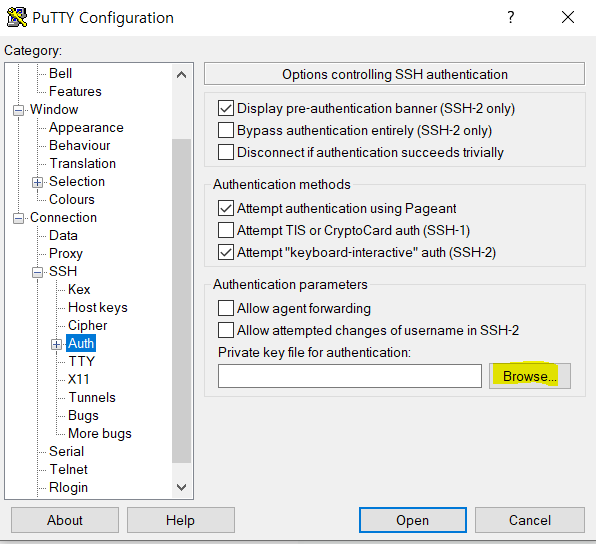Toggle Display pre-authentication banner checkbox

[x=226, y=108]
